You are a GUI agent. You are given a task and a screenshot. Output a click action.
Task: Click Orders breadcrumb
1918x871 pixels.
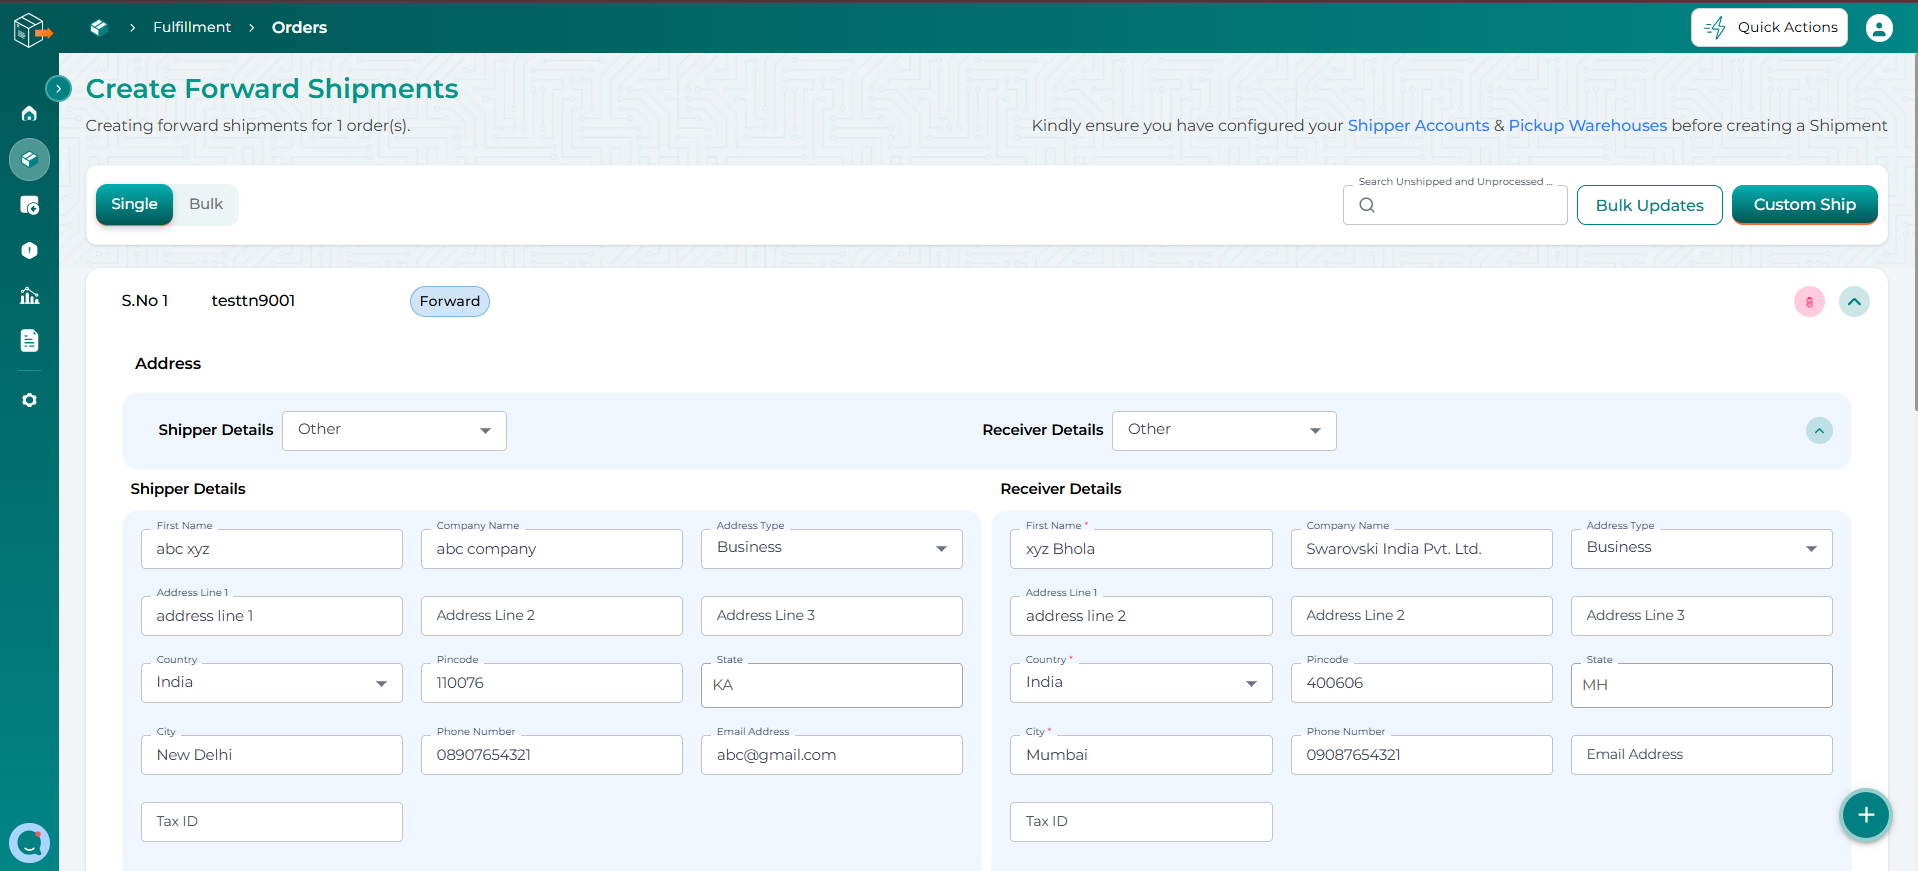click(299, 27)
